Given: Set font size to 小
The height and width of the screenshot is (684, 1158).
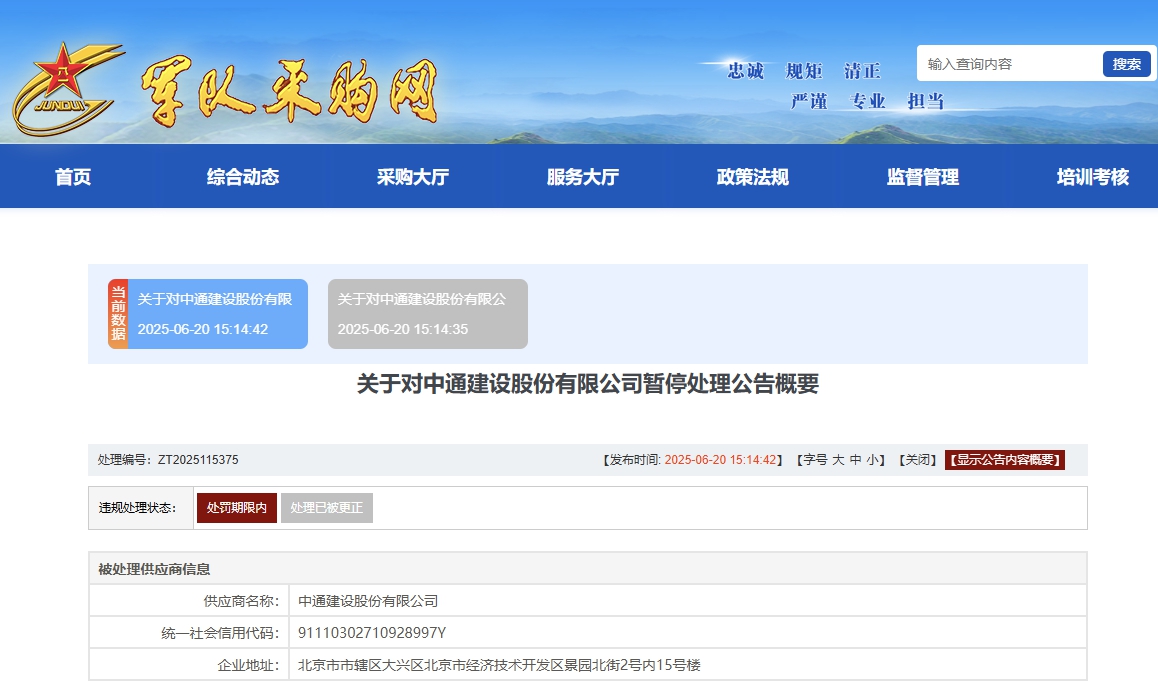Looking at the screenshot, I should 872,459.
